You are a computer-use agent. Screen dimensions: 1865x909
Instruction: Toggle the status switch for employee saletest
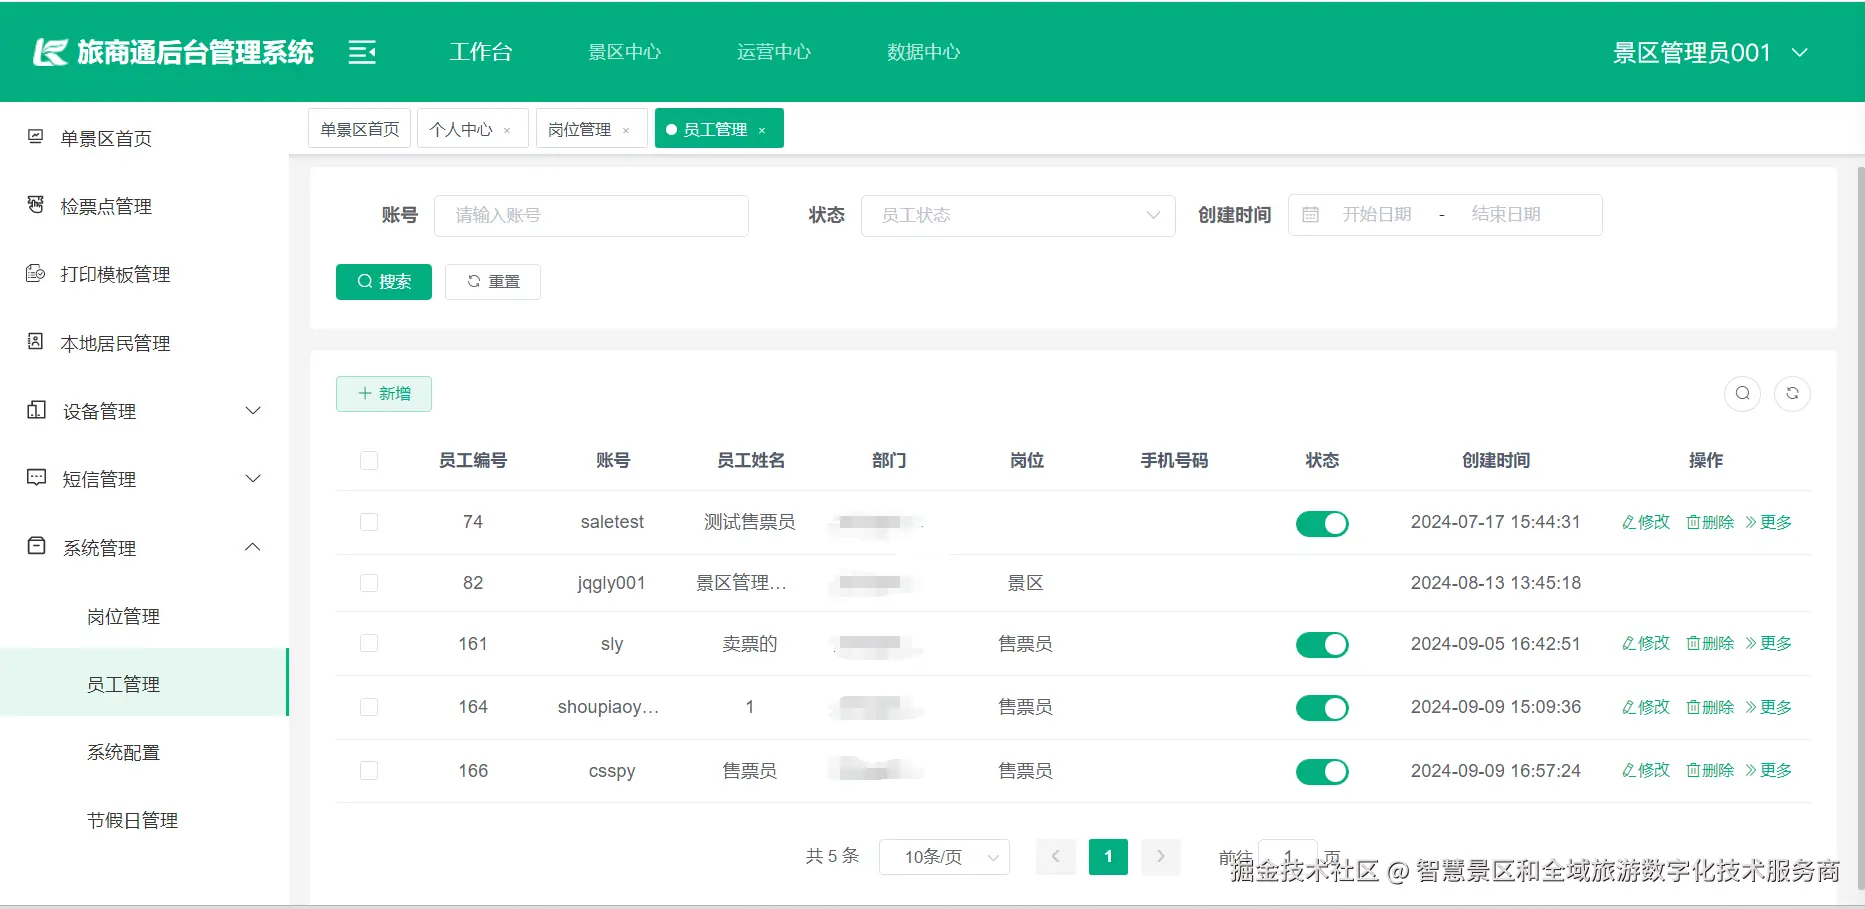click(1322, 523)
